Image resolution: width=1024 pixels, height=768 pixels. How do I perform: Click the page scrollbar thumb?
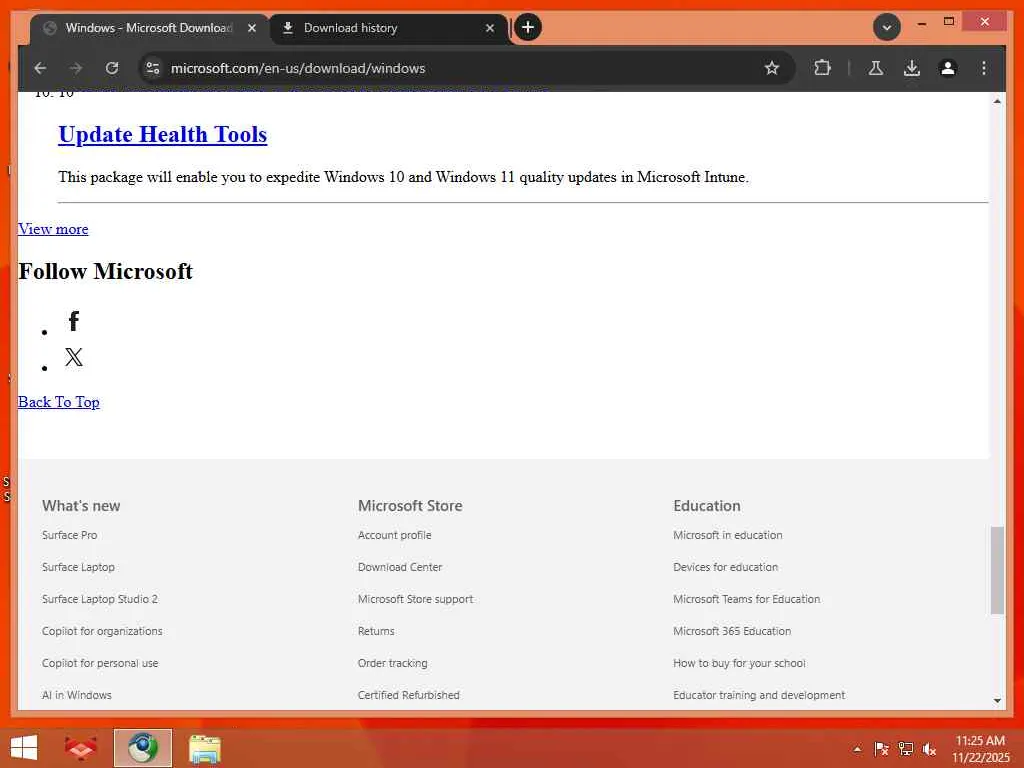coord(997,570)
